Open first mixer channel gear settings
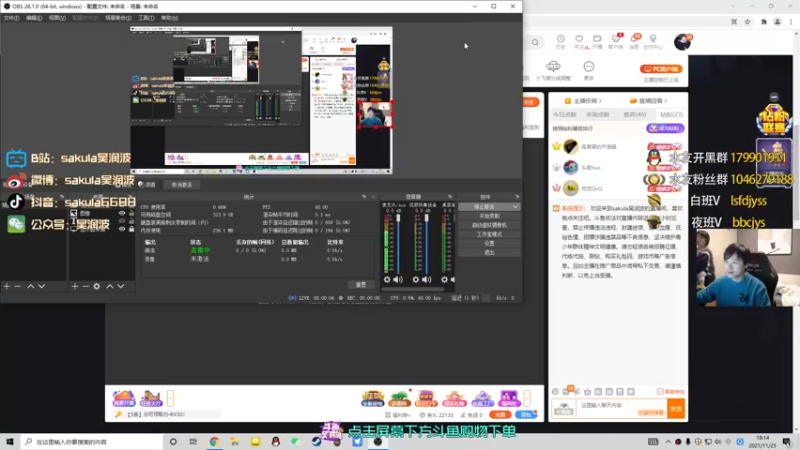Screen dimensions: 800x450 tap(387, 280)
